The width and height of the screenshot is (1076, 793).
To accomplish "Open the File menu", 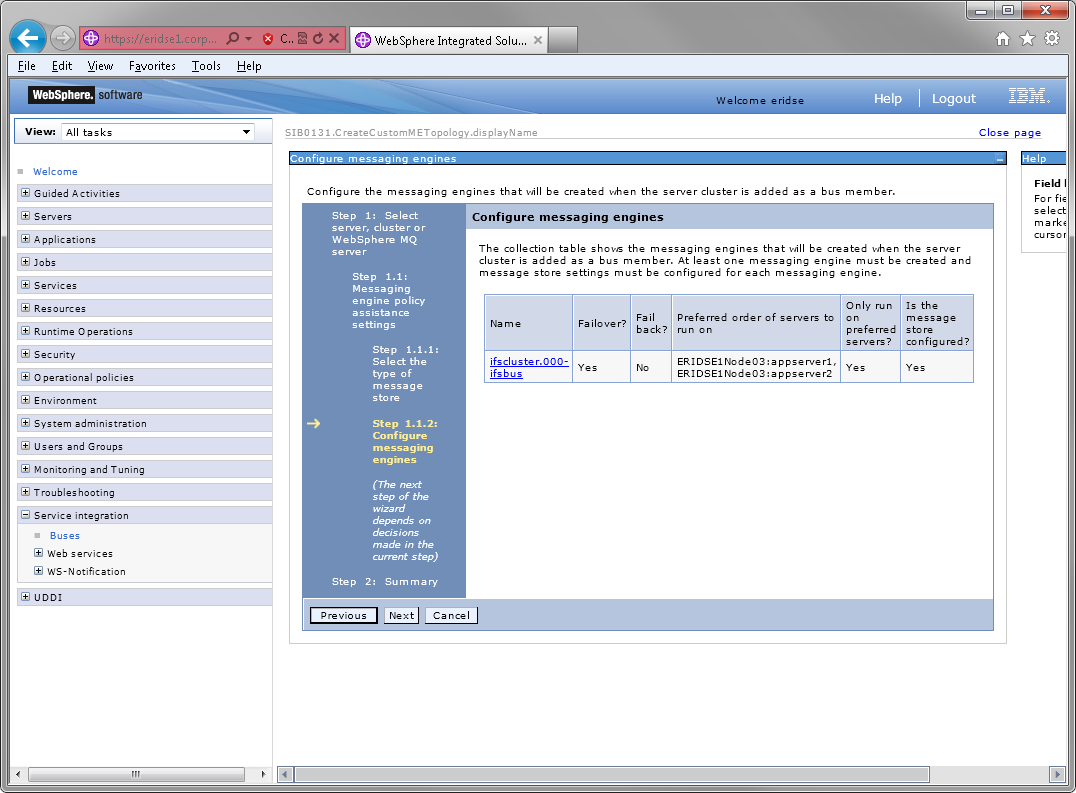I will [27, 66].
